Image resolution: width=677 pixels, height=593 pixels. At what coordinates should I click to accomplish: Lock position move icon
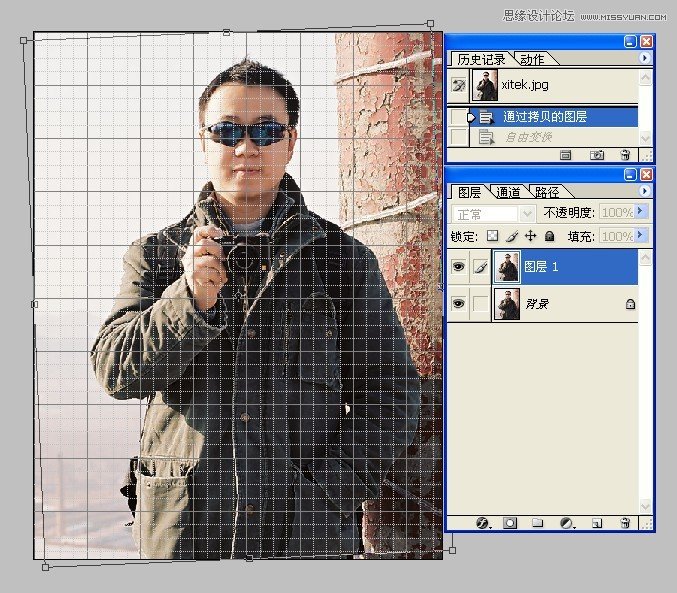[530, 236]
